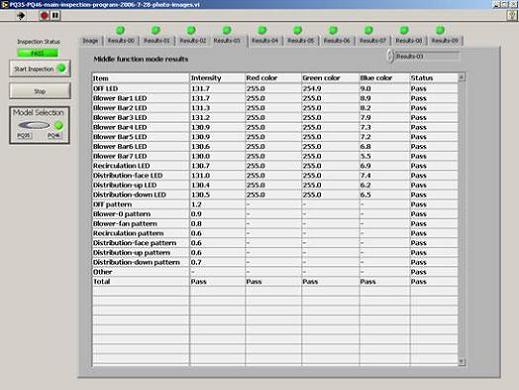Open context help icon at top right
Image resolution: width=519 pixels, height=390 pixels.
coord(512,15)
